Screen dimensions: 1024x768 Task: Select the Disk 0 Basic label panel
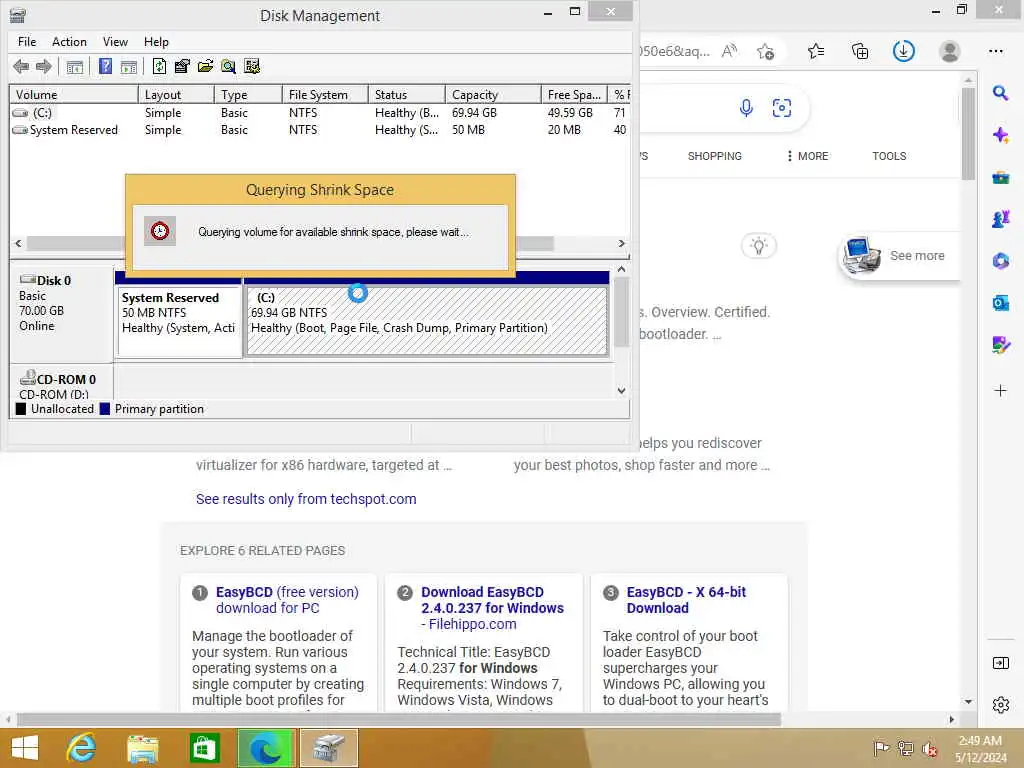[x=61, y=313]
